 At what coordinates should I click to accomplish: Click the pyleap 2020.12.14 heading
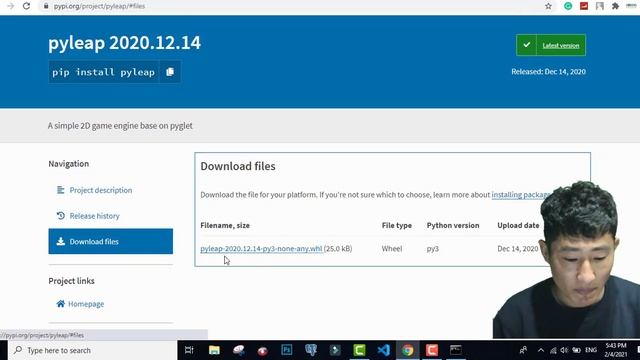124,43
